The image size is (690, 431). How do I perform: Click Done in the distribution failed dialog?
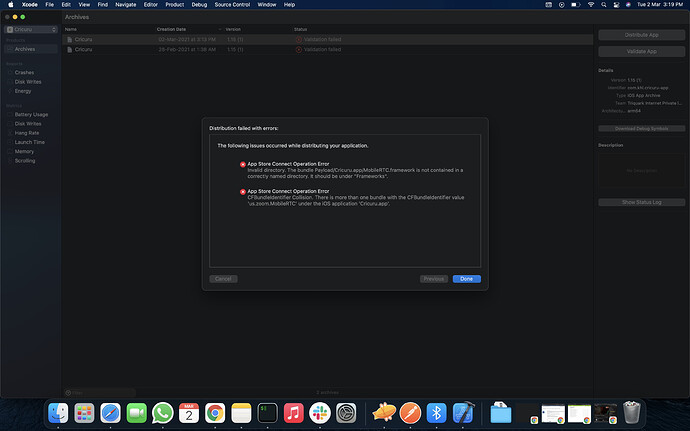coord(466,279)
